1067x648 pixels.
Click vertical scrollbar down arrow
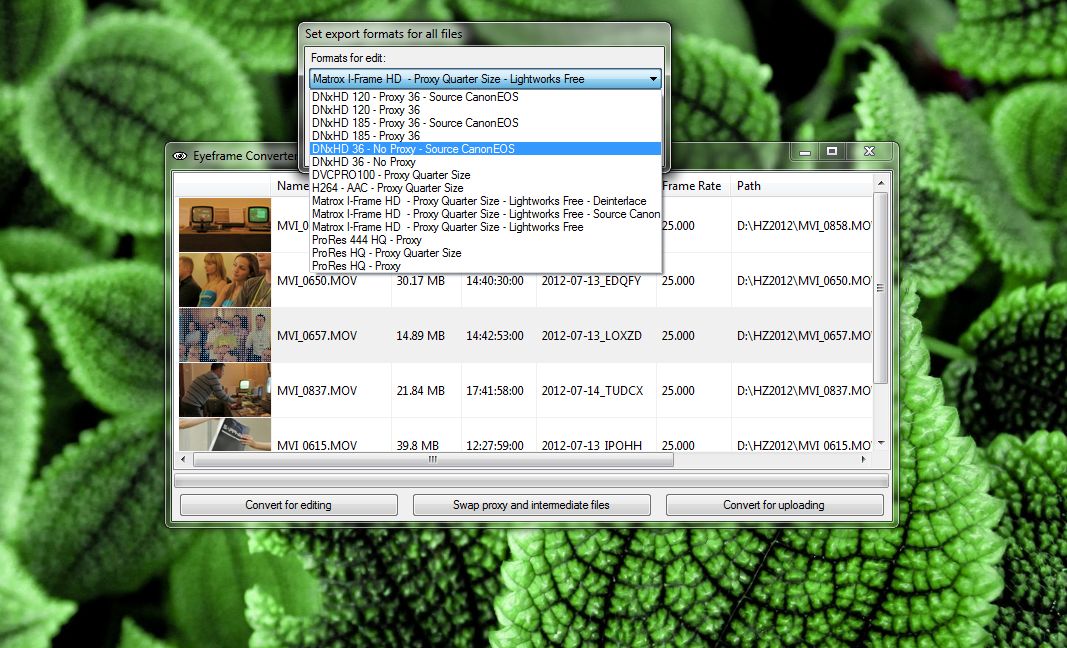pyautogui.click(x=881, y=444)
